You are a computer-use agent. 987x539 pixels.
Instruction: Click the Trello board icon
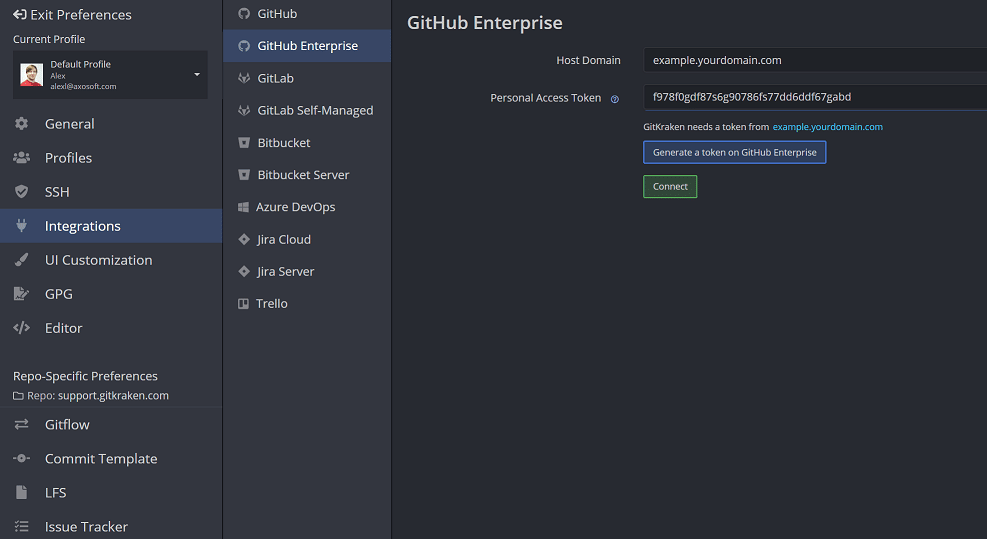click(x=244, y=304)
